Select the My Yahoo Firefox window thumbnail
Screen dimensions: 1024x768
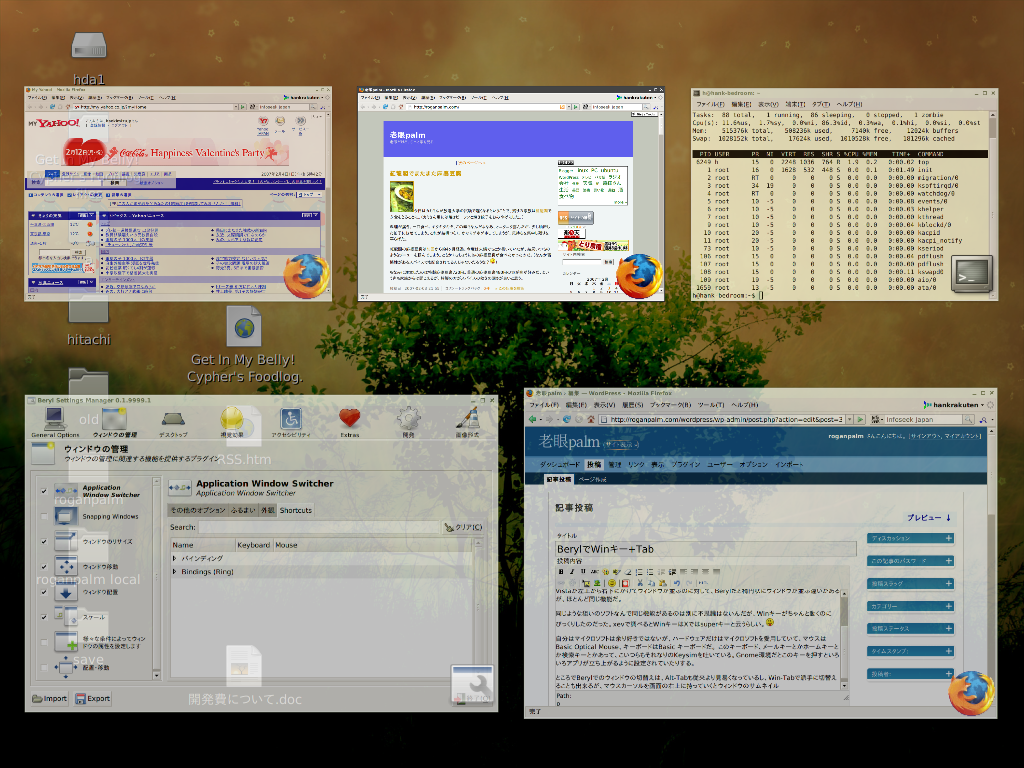point(178,193)
